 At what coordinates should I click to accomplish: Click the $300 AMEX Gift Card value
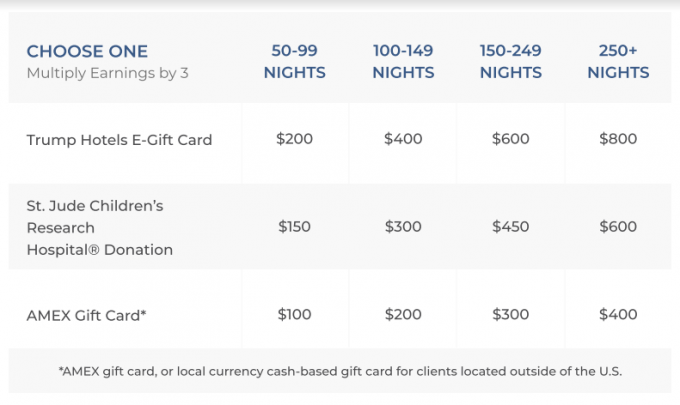coord(510,314)
